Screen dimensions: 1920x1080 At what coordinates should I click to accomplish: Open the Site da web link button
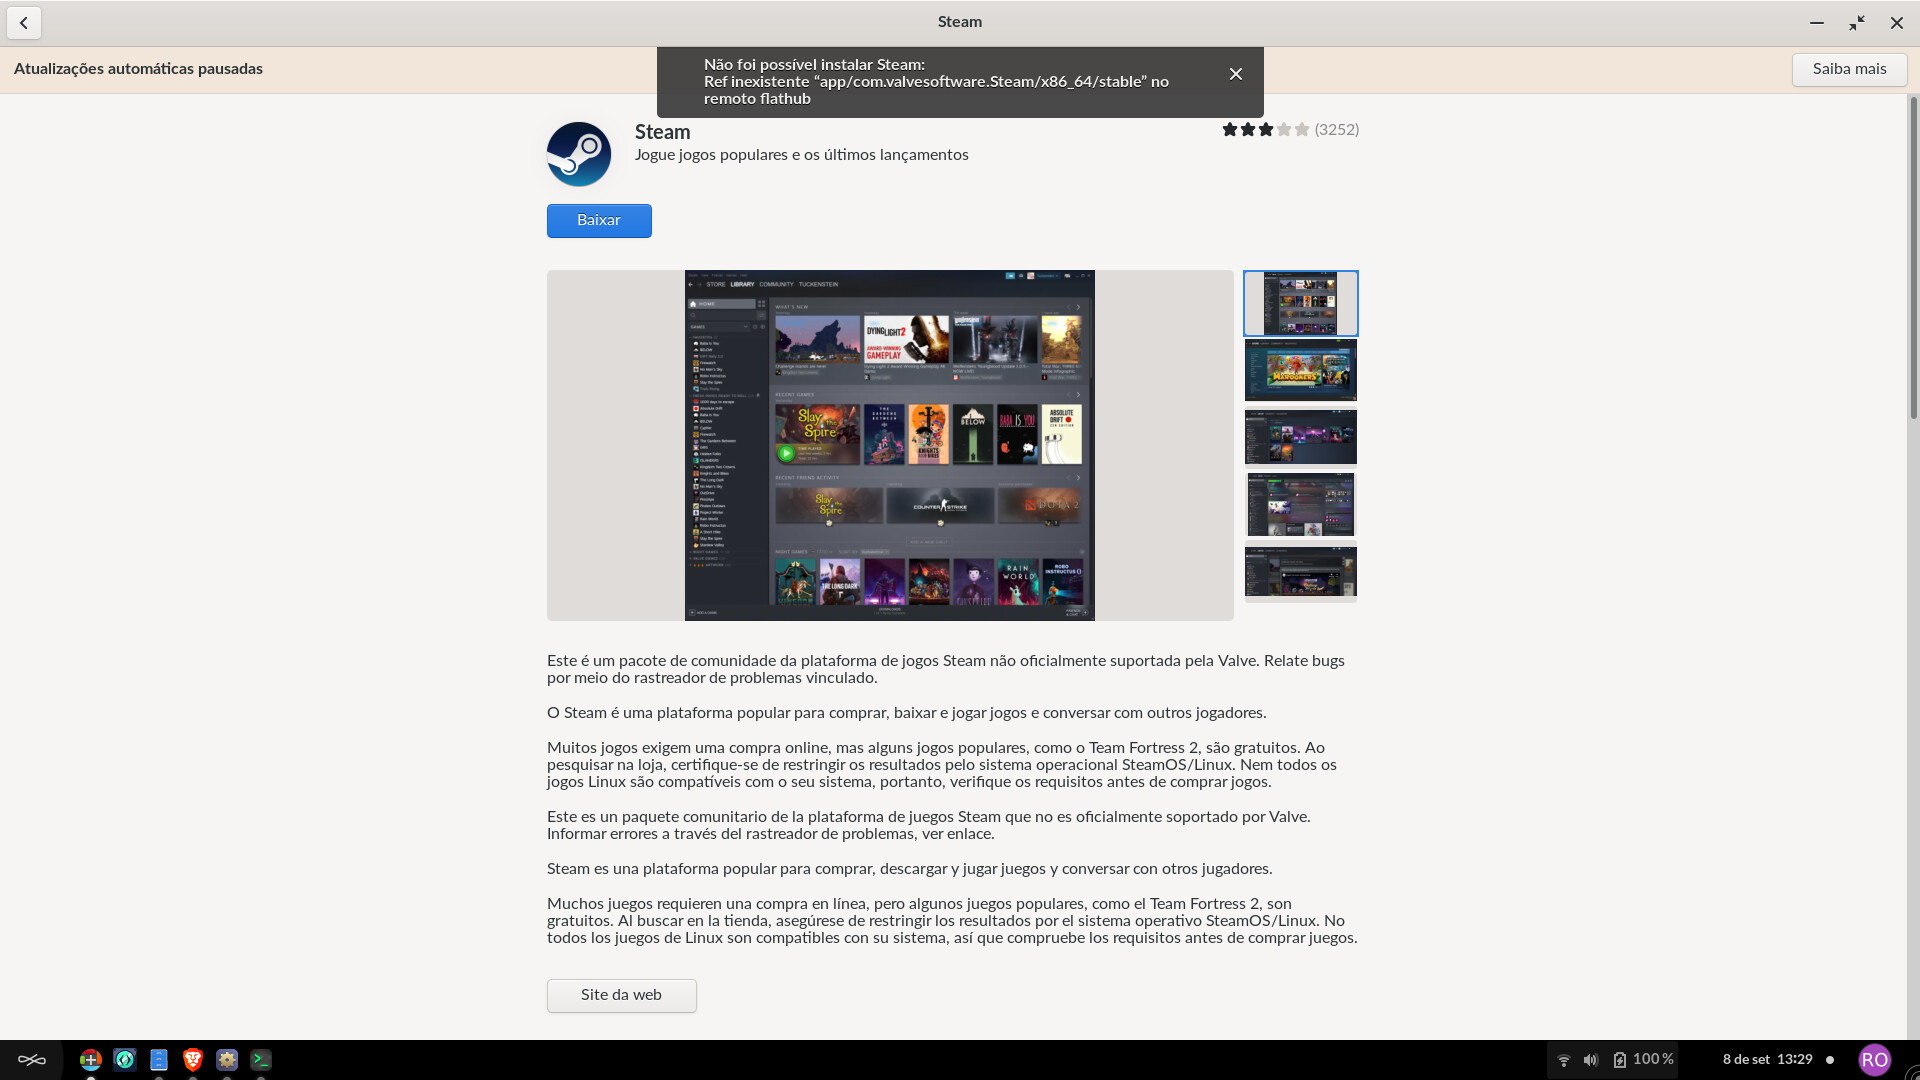pyautogui.click(x=621, y=995)
